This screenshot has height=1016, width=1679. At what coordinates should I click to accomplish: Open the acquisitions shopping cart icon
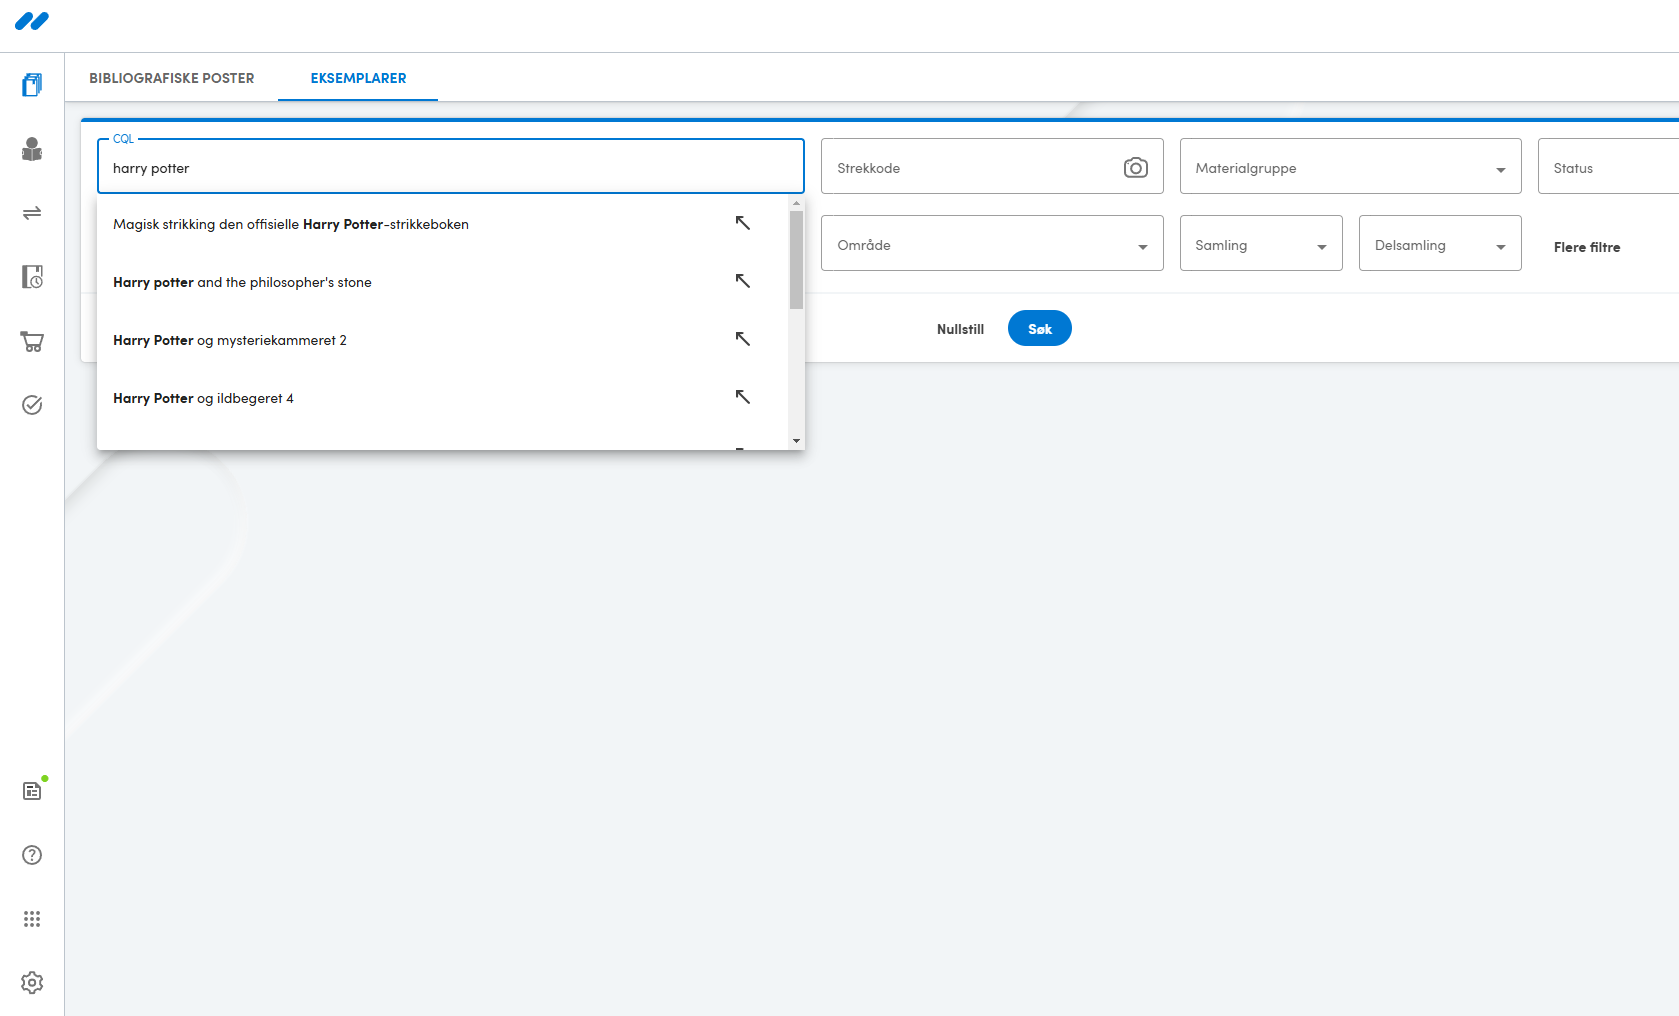pos(32,341)
